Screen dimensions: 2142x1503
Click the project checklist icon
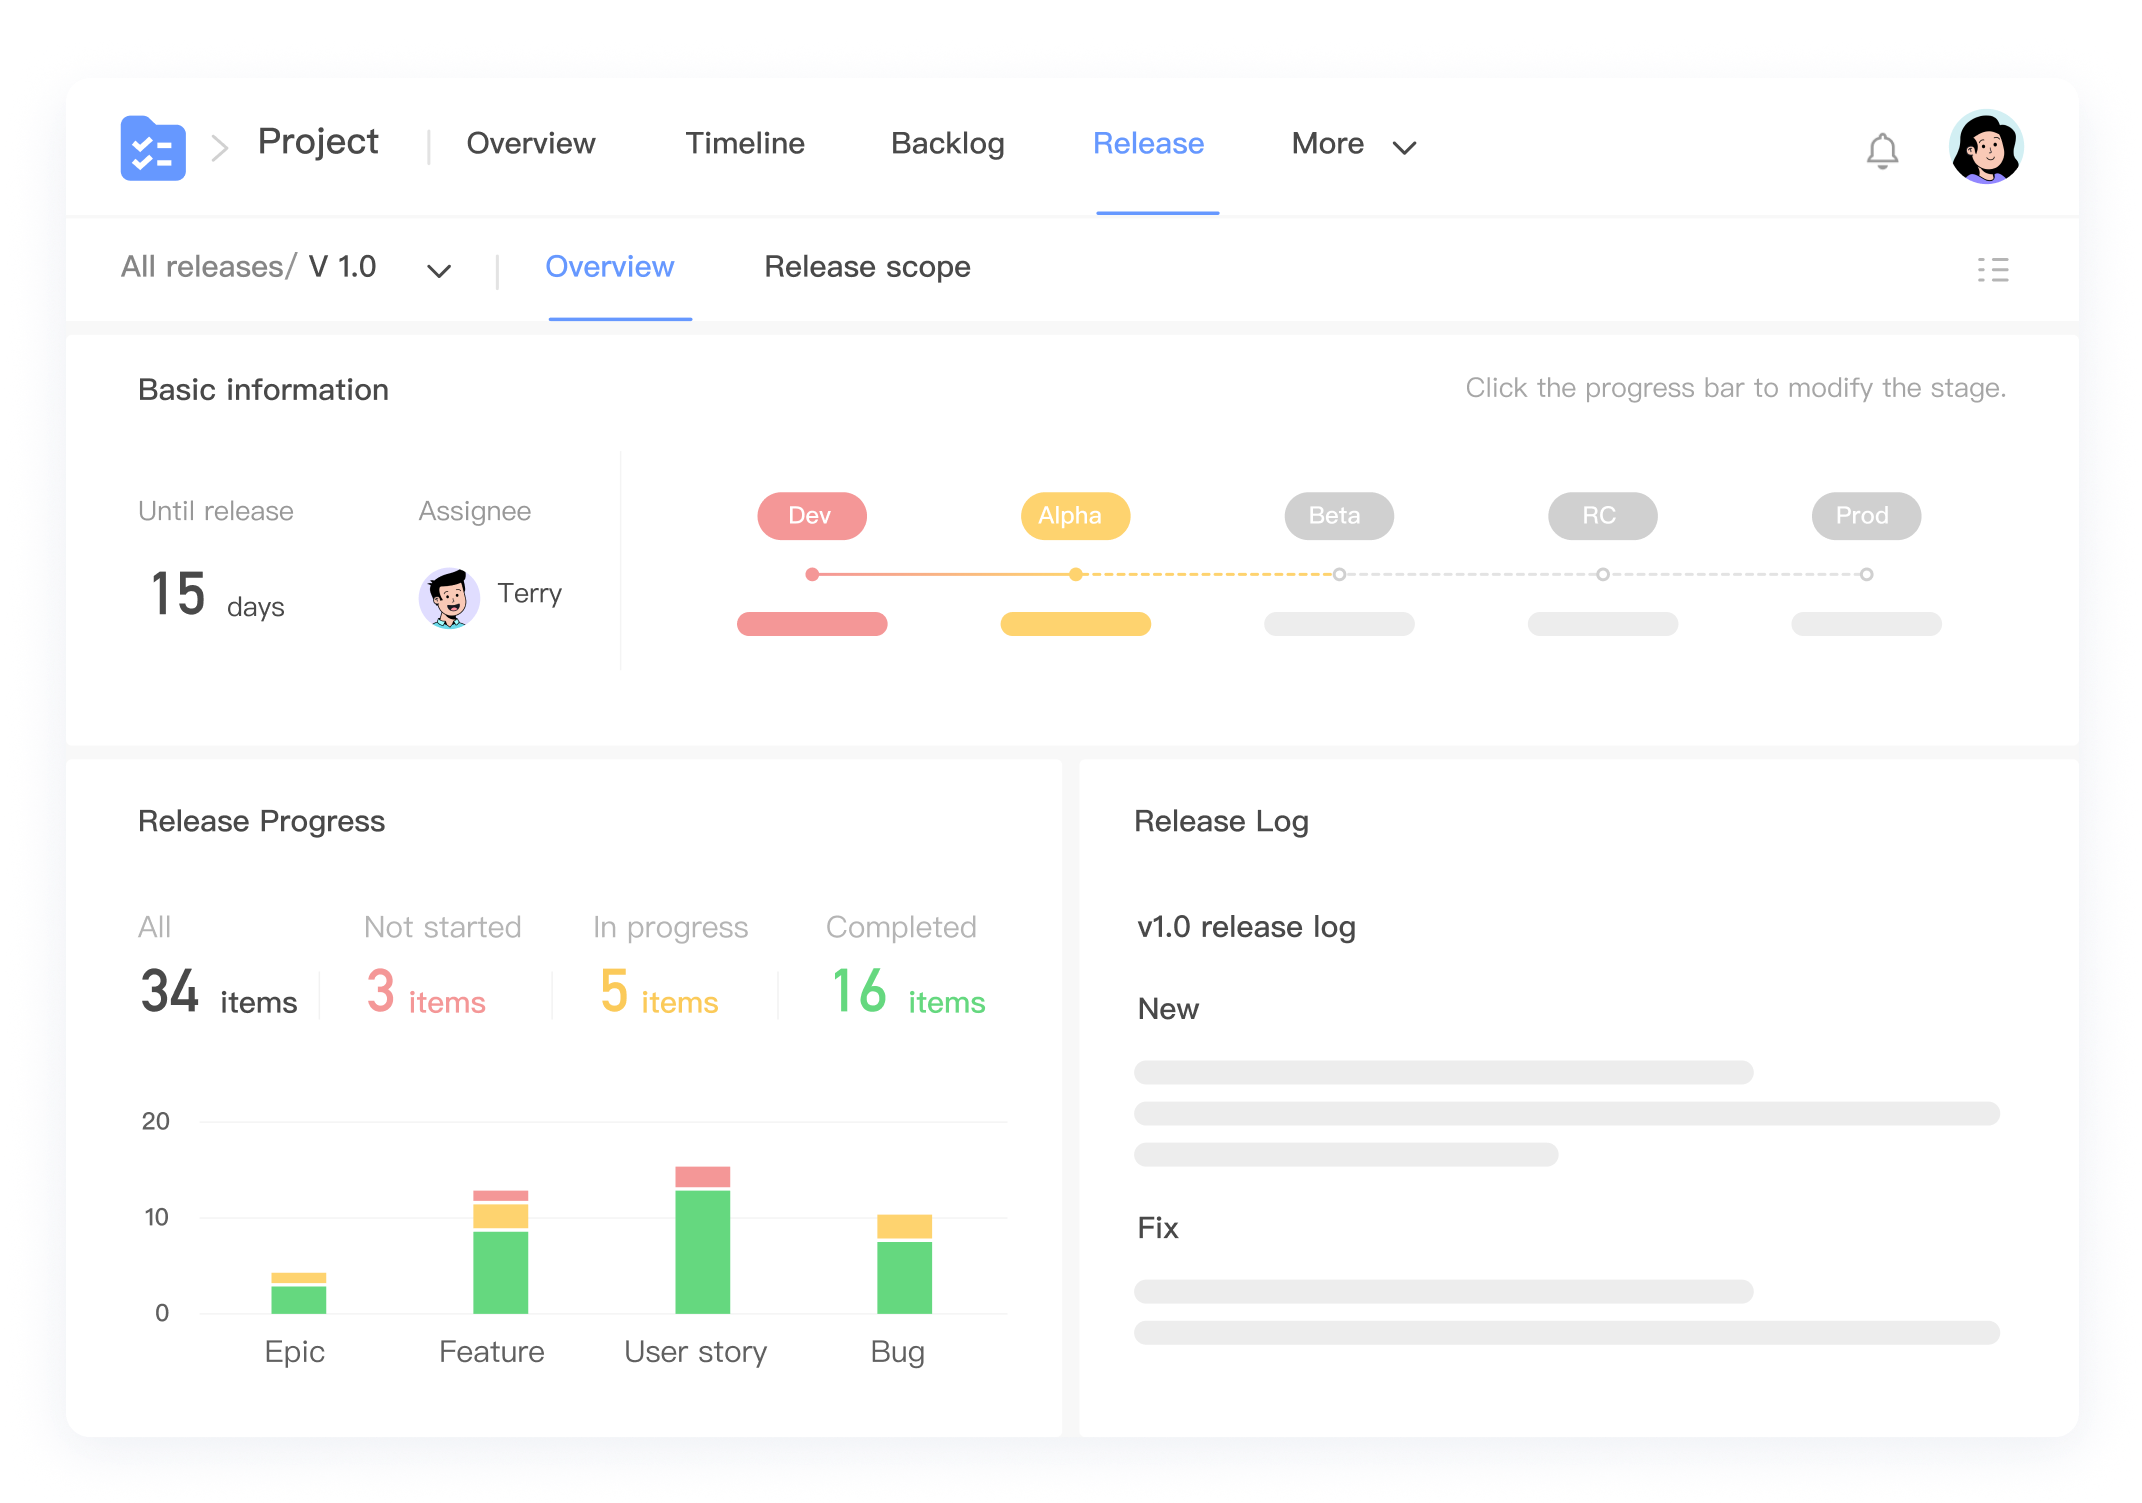152,148
